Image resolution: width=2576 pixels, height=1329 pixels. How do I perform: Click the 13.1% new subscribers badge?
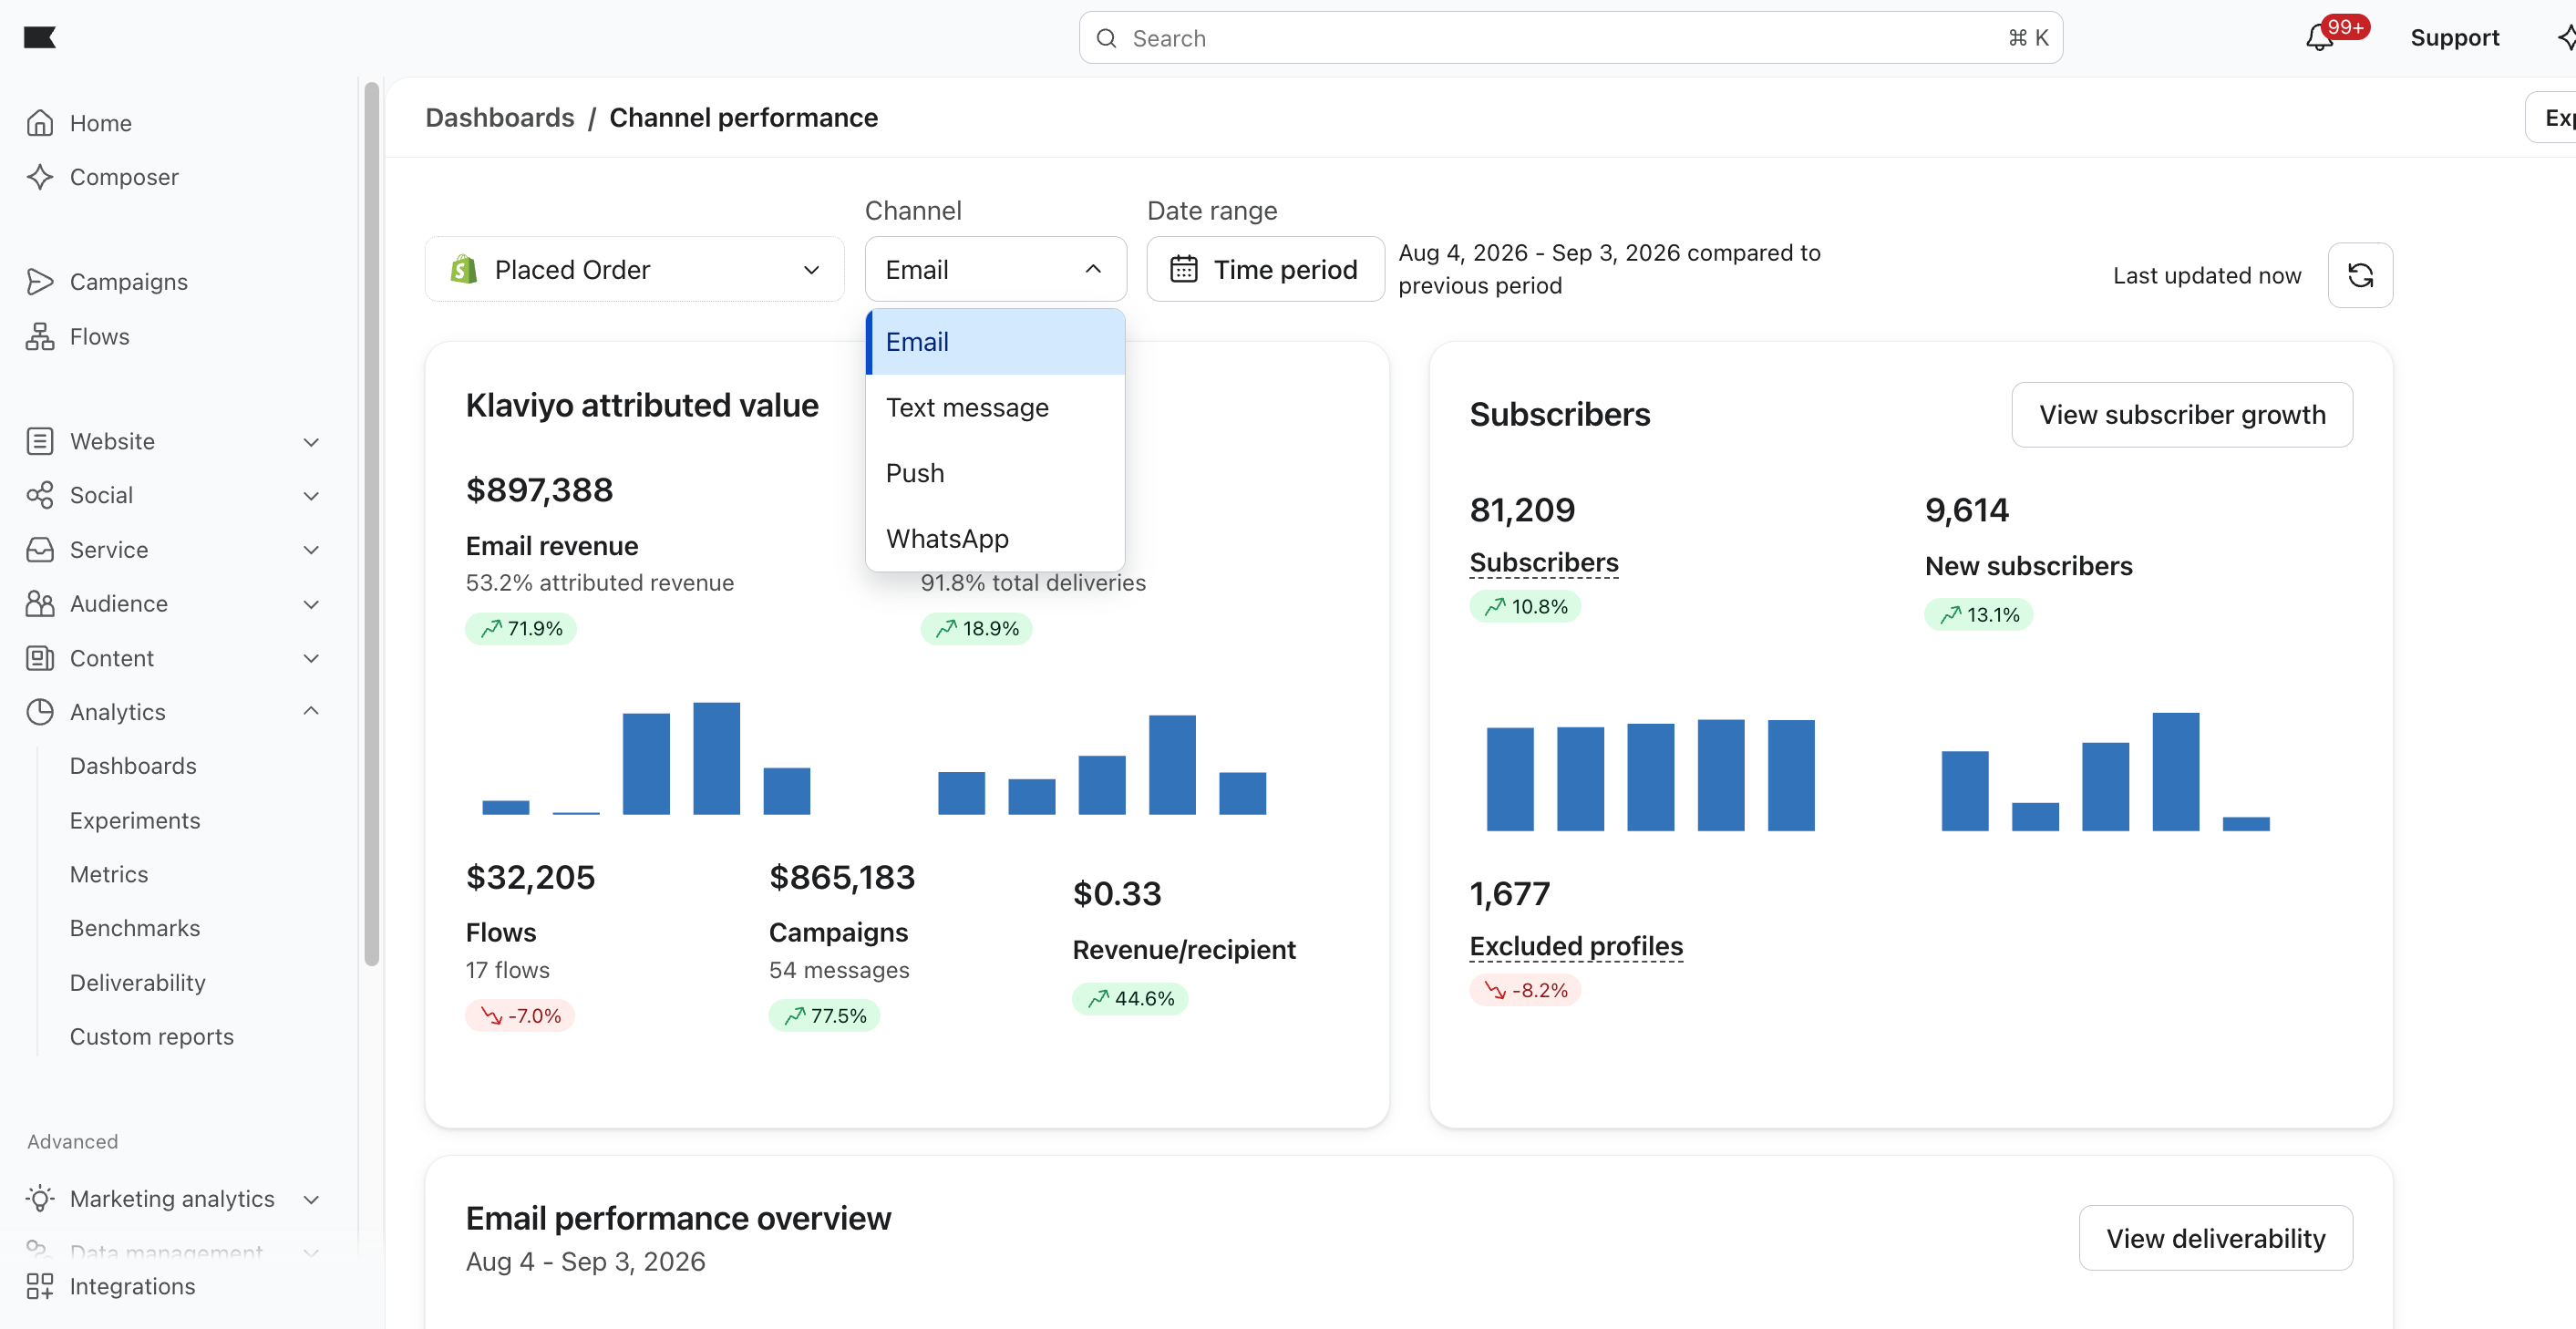coord(1979,614)
